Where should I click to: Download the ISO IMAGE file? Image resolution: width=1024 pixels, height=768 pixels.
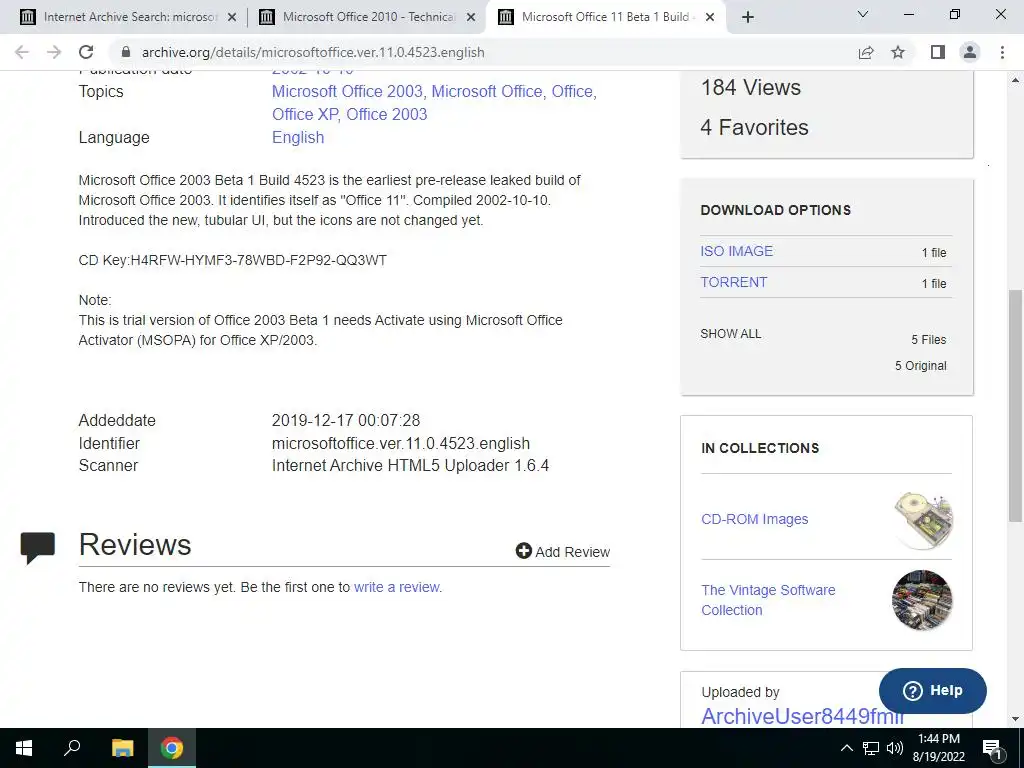pos(737,251)
